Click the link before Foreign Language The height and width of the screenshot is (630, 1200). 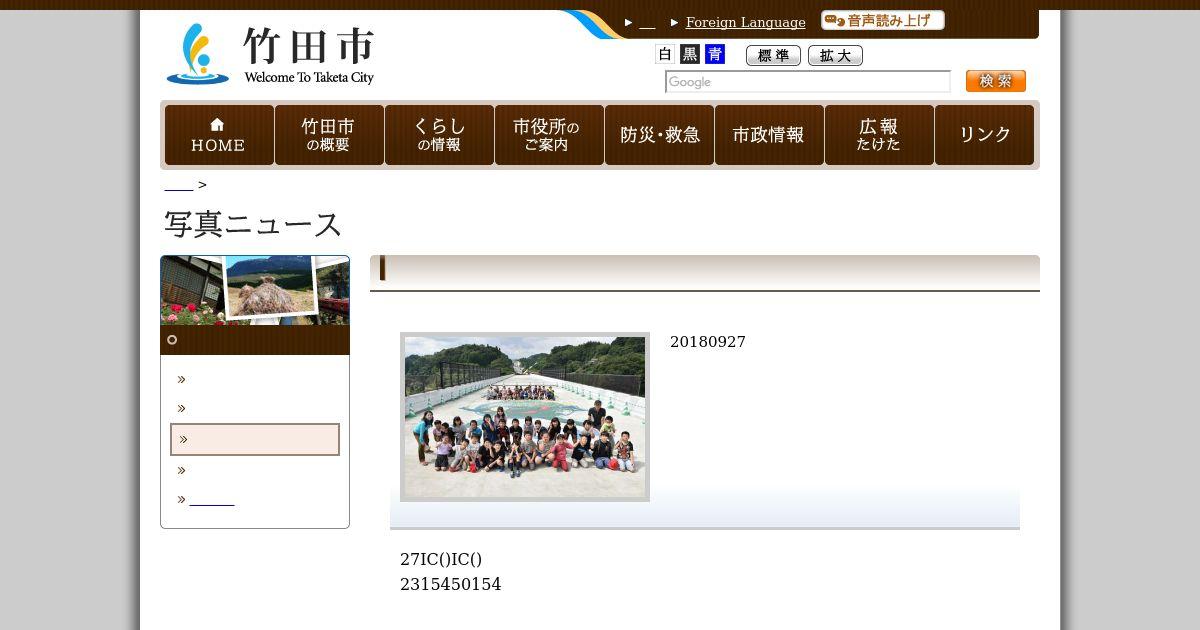click(x=647, y=22)
